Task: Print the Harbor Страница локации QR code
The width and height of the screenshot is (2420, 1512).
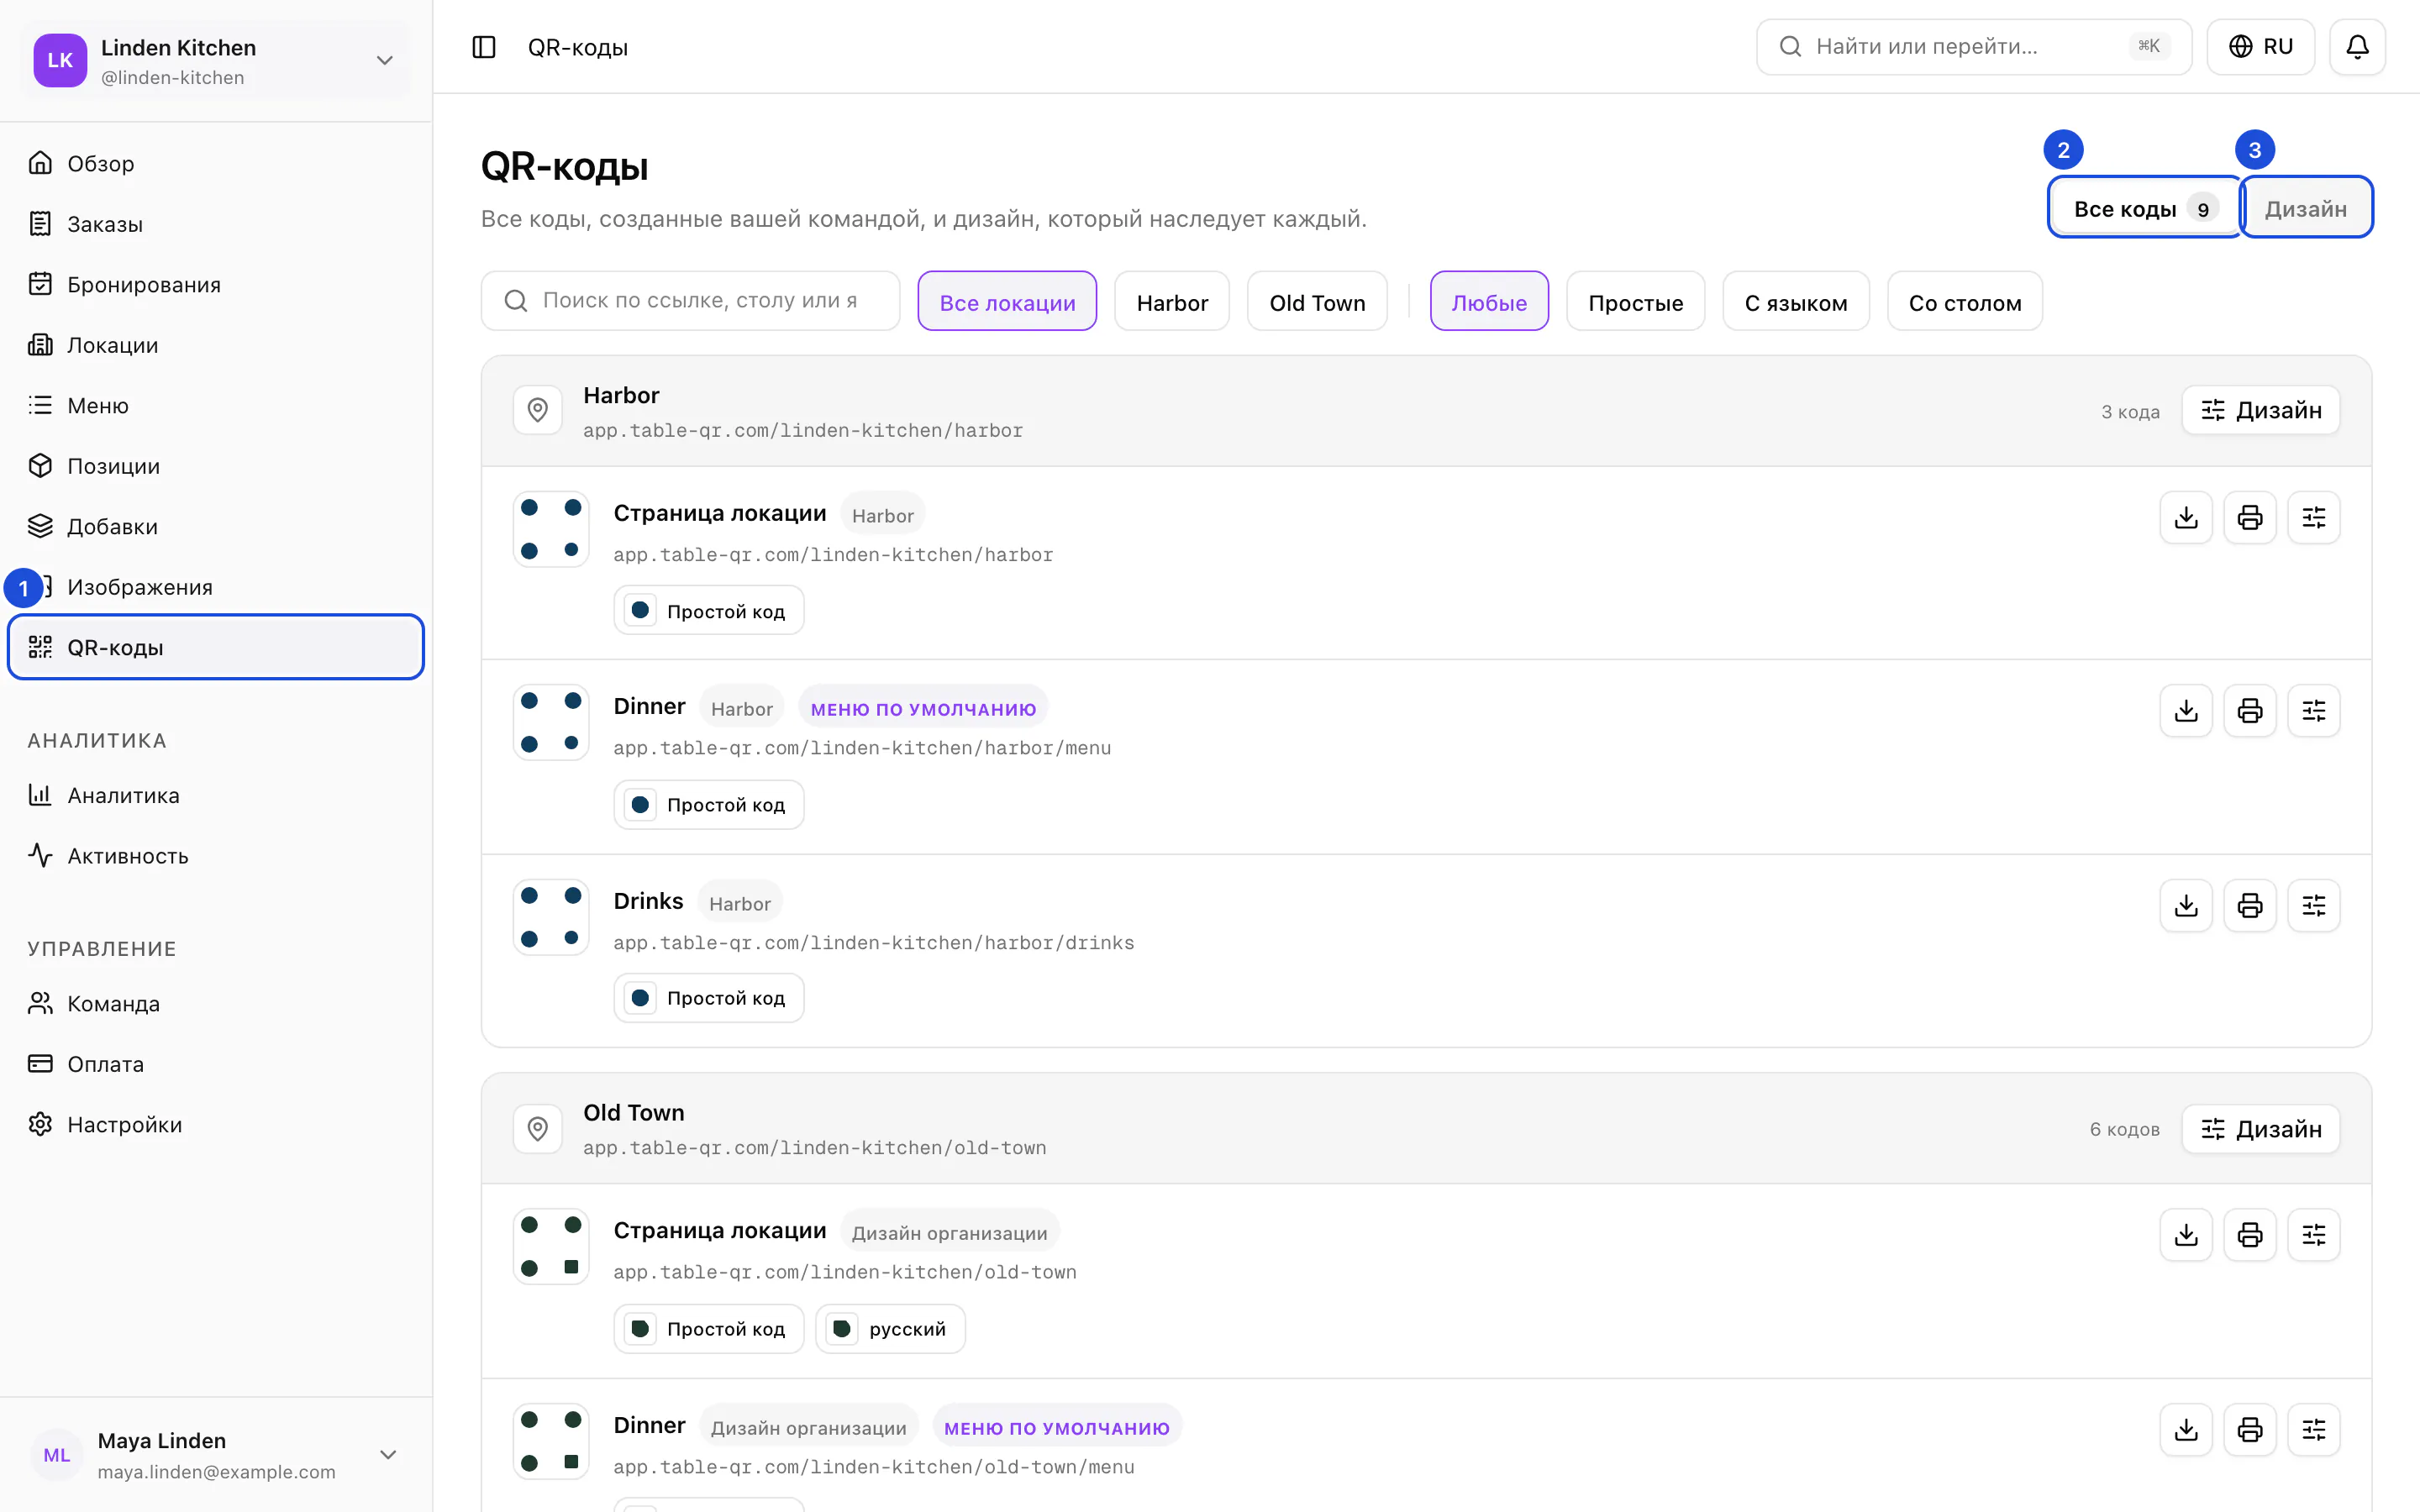Action: [x=2250, y=518]
